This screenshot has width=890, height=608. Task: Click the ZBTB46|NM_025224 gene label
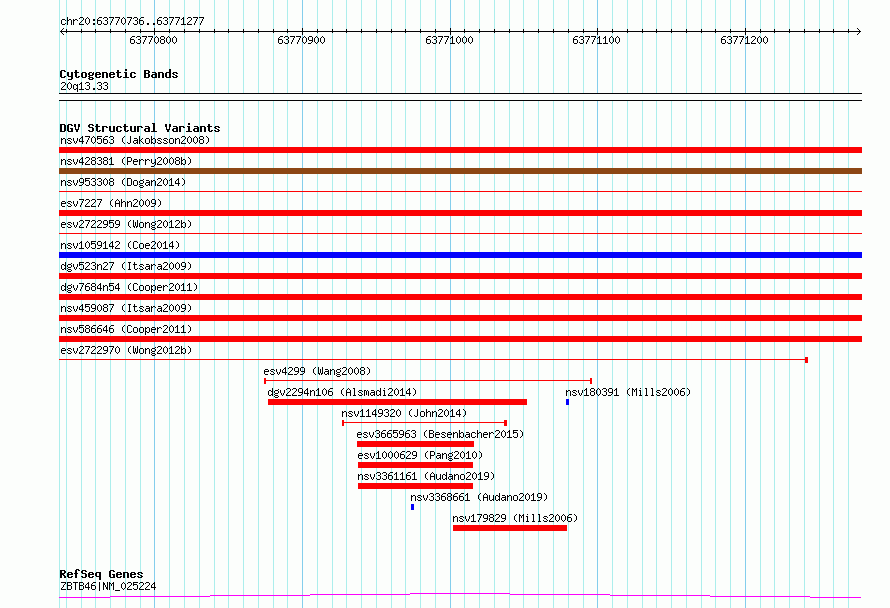108,586
